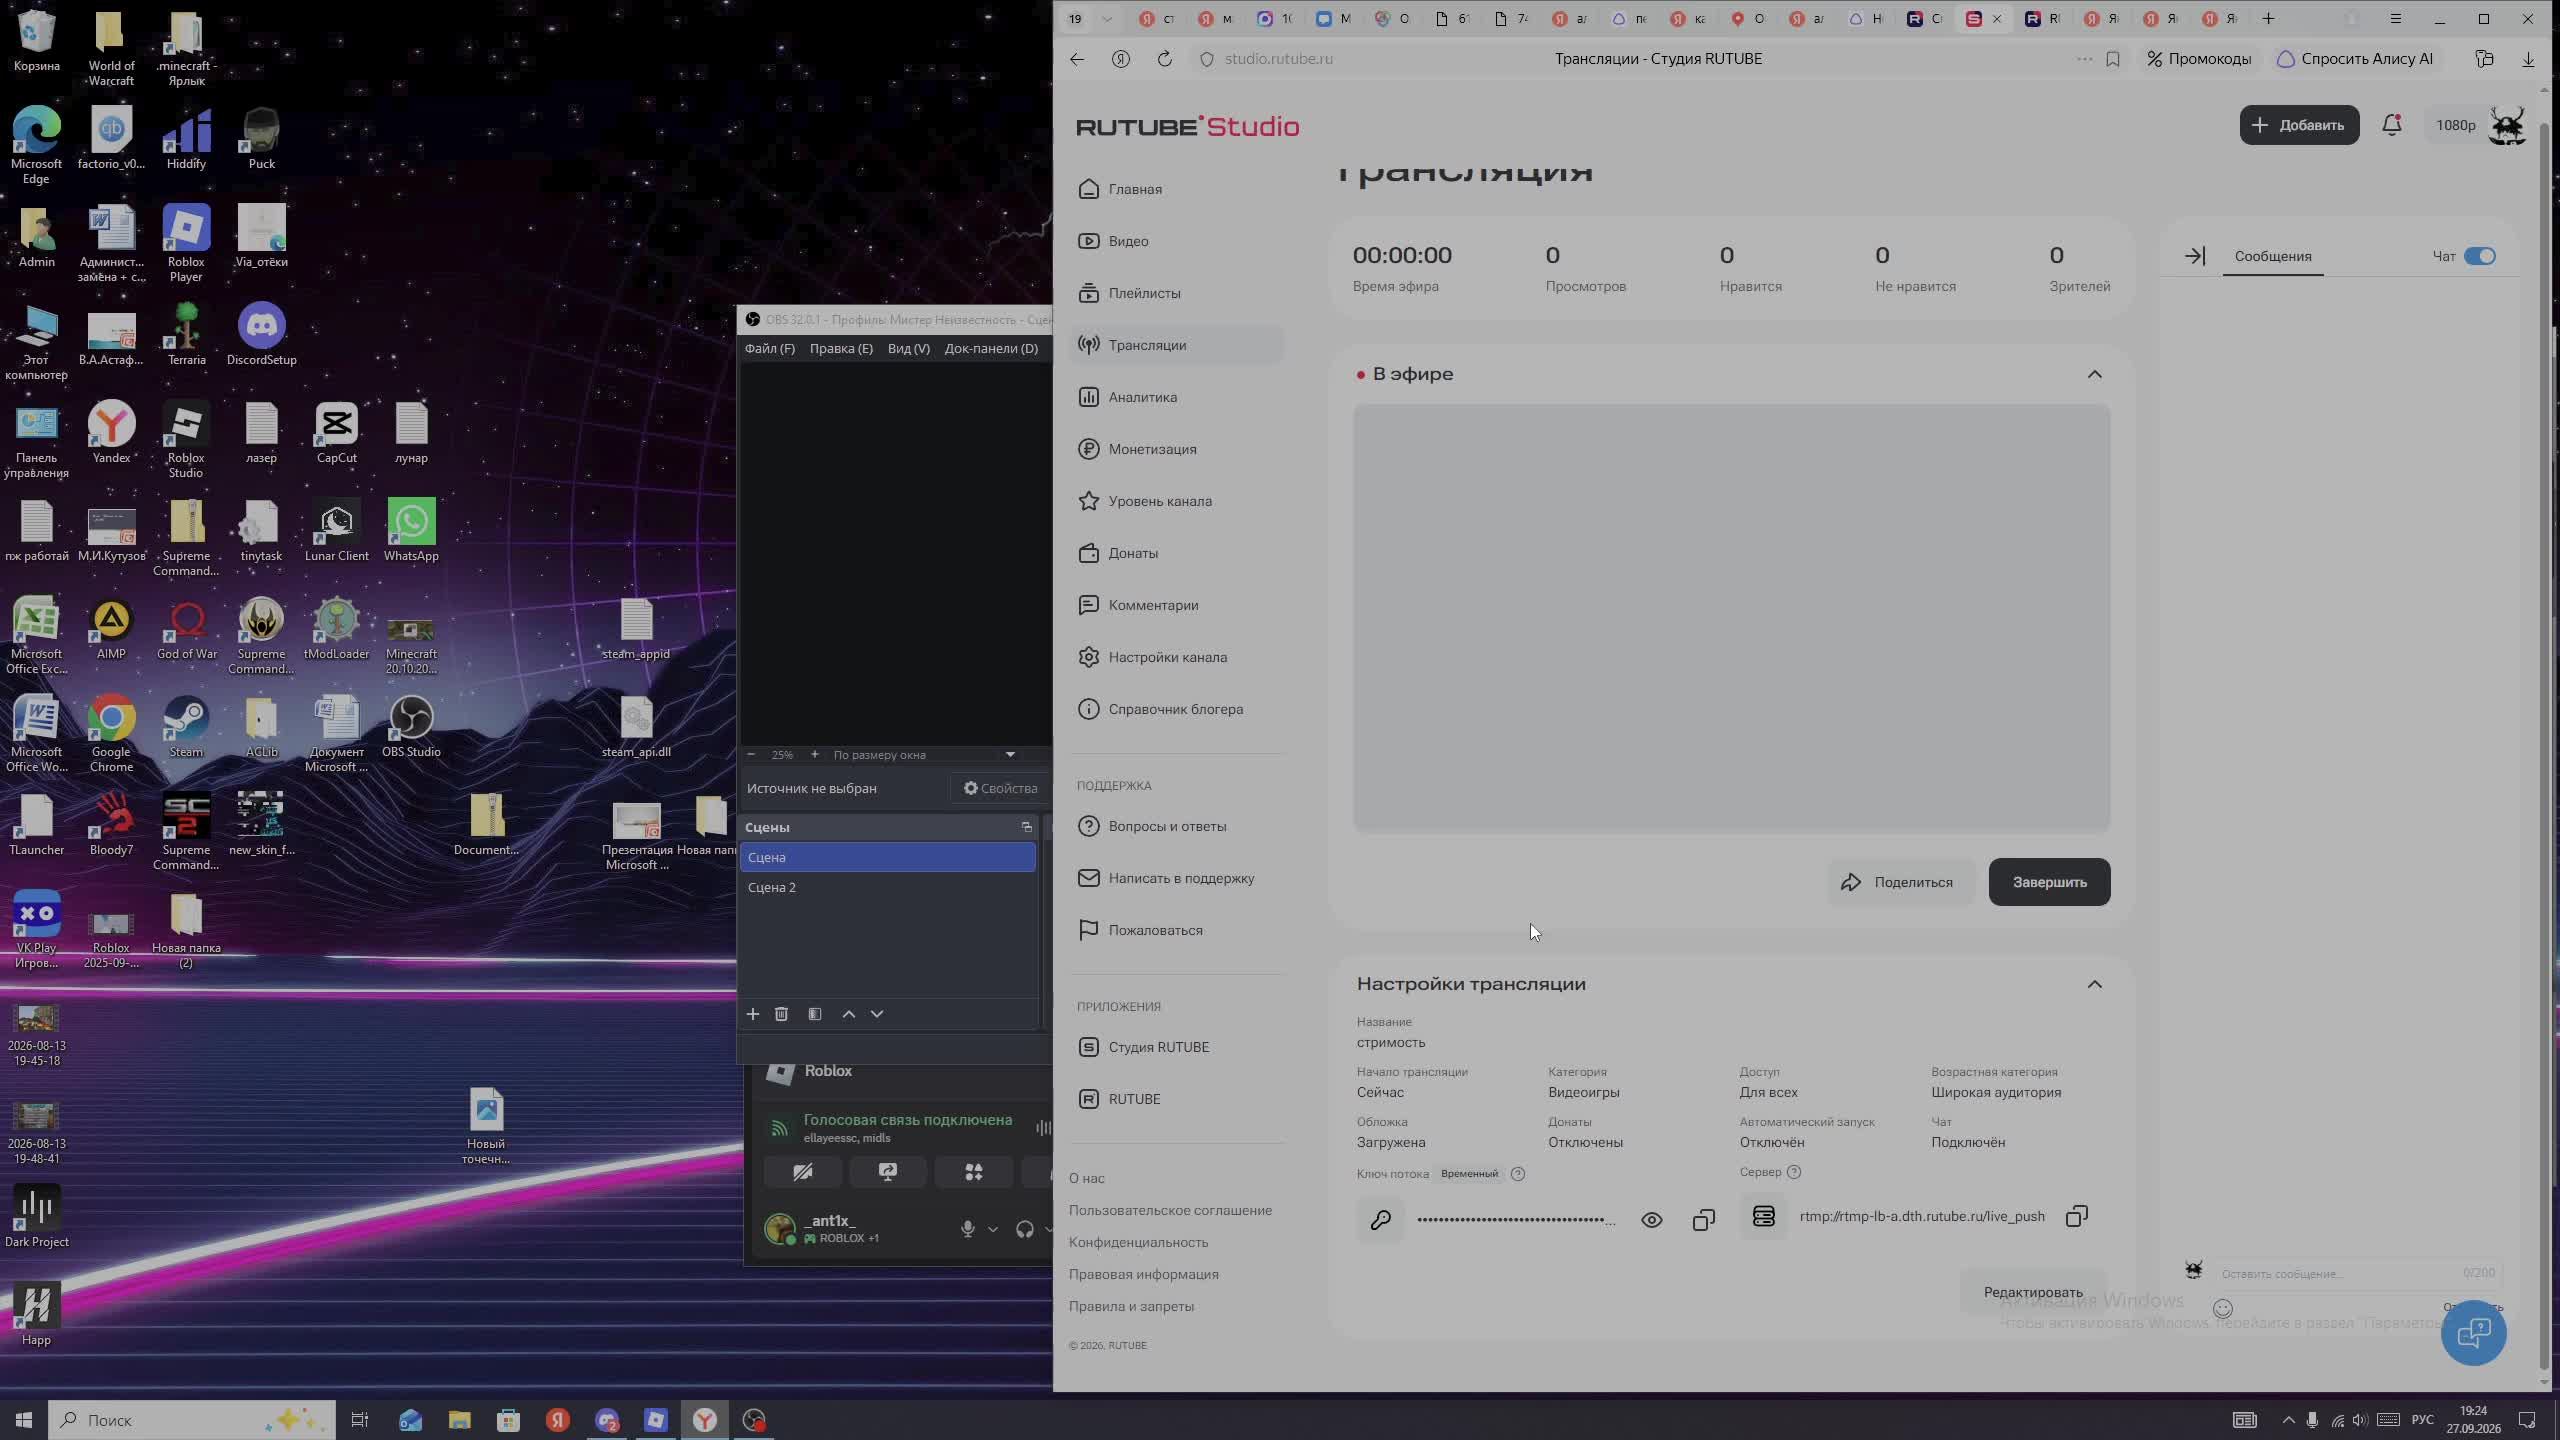Image resolution: width=2560 pixels, height=1440 pixels.
Task: Reveal the hidden stream key
Action: (1652, 1220)
